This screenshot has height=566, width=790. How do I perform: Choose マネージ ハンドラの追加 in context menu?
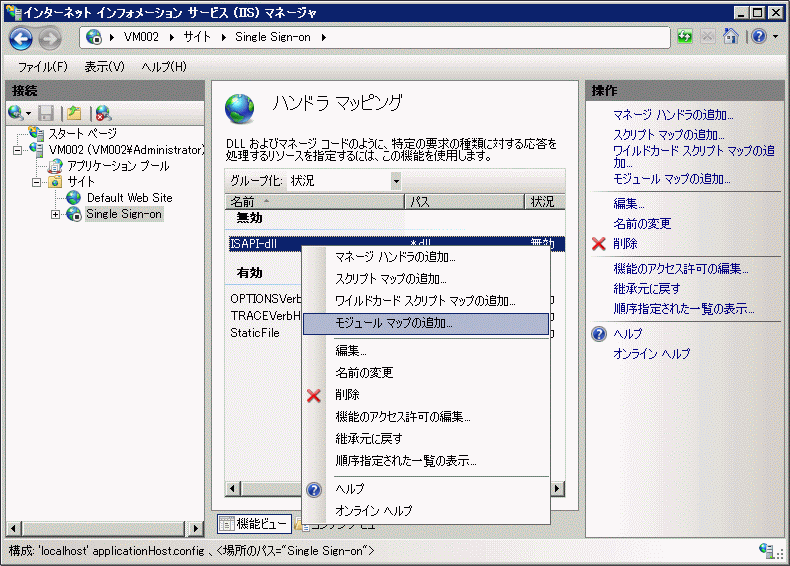tap(426, 257)
